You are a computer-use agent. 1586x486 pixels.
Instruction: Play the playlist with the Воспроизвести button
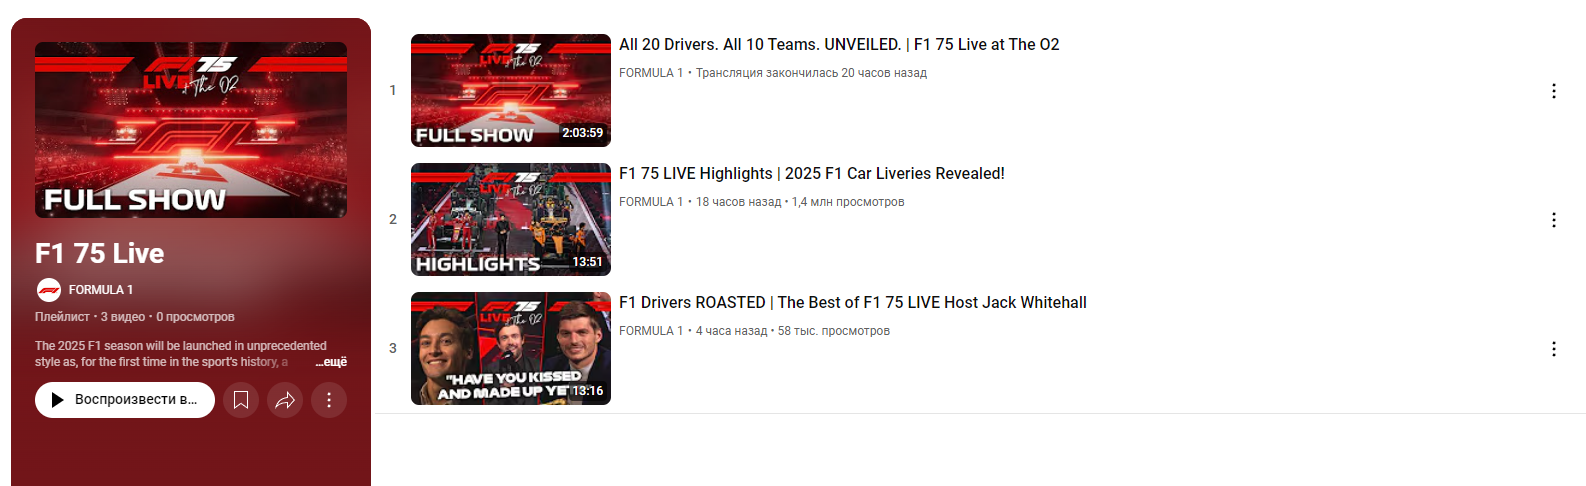[125, 400]
